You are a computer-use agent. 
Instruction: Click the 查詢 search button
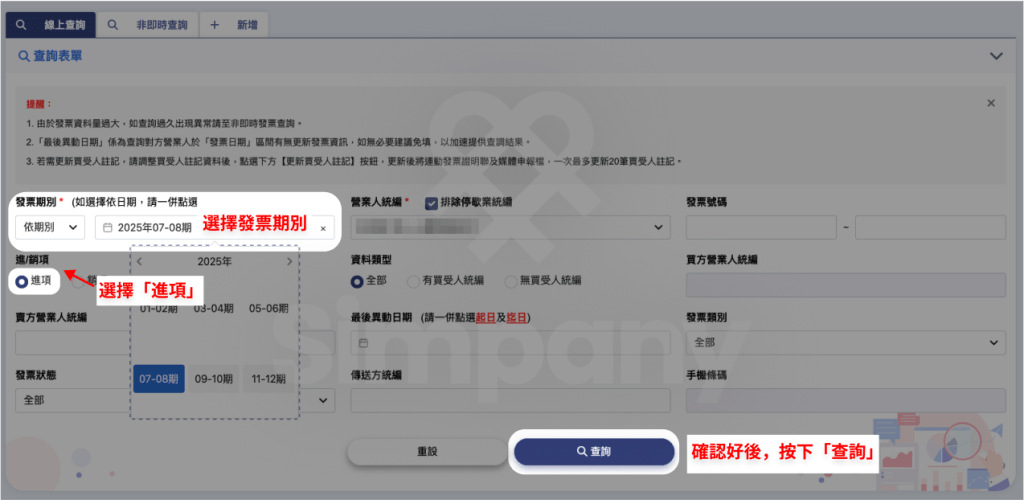coord(594,452)
